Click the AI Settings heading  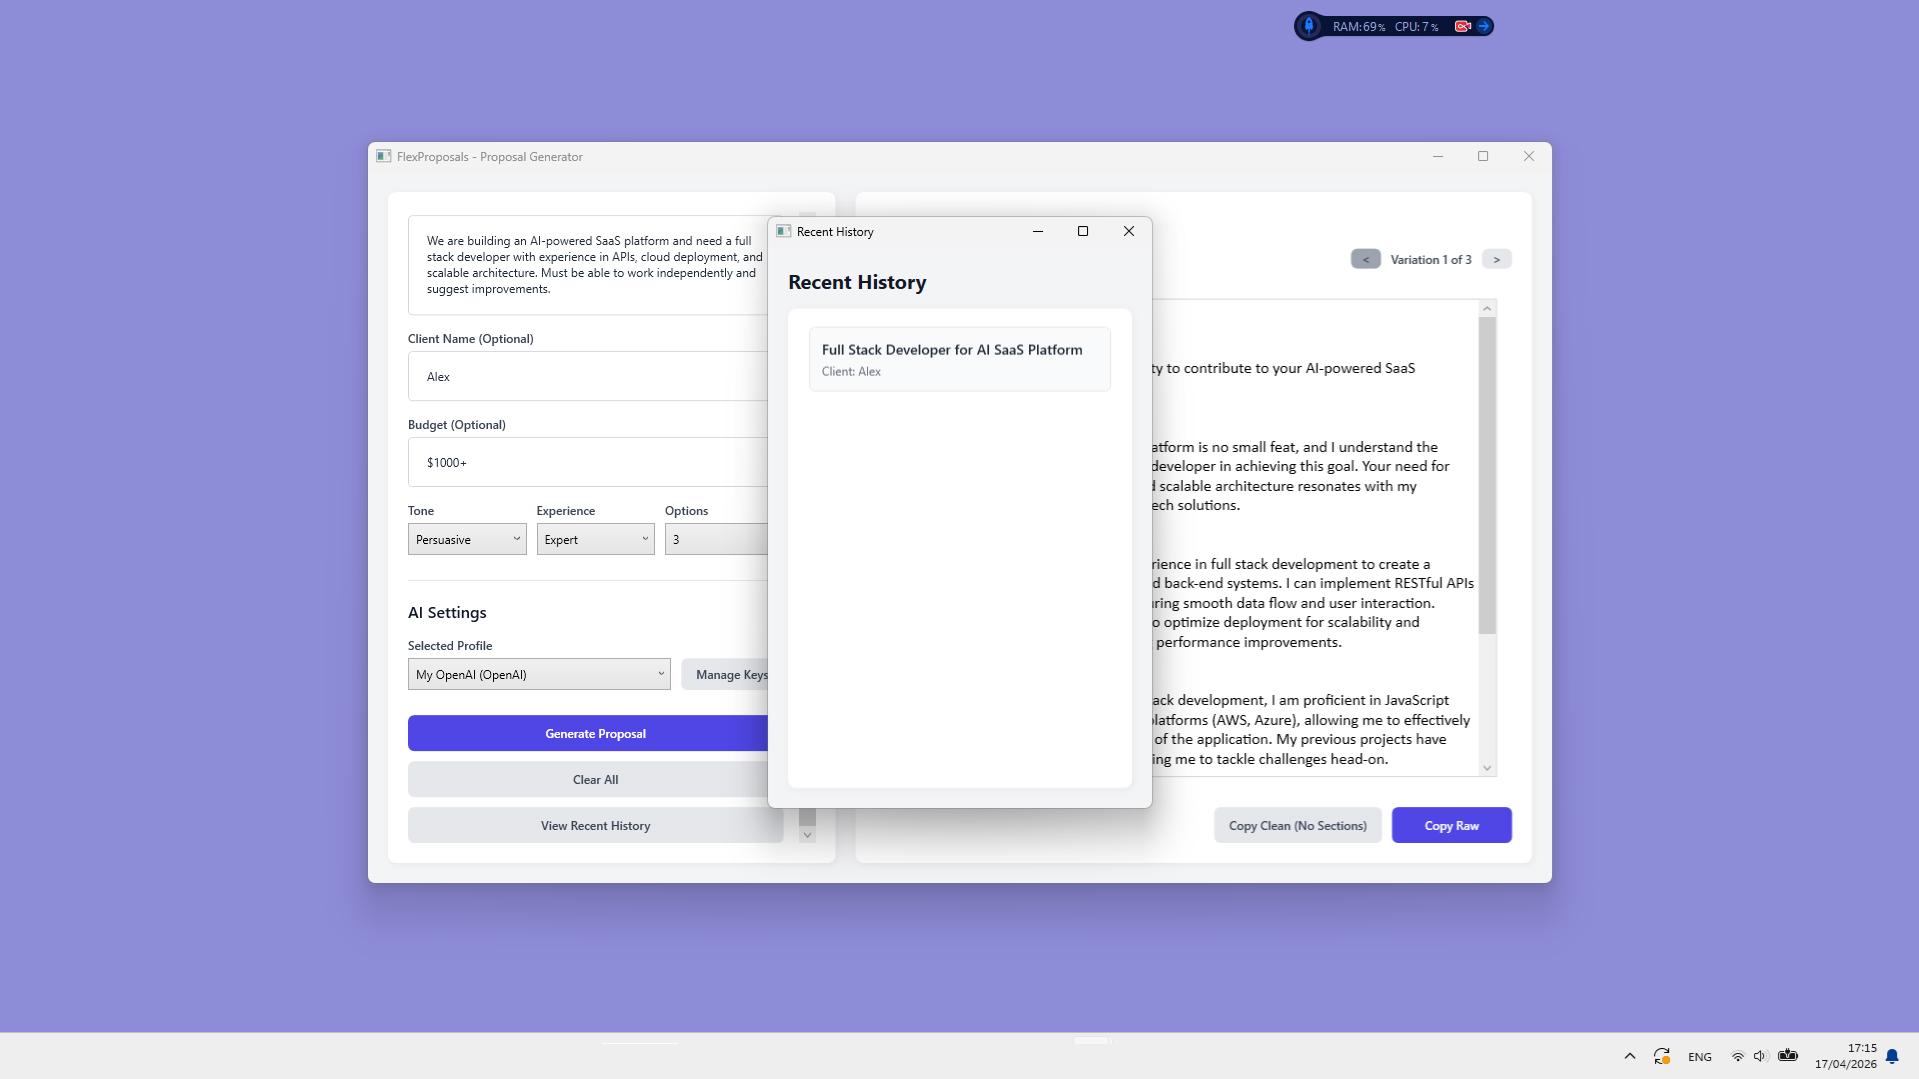[x=447, y=612]
